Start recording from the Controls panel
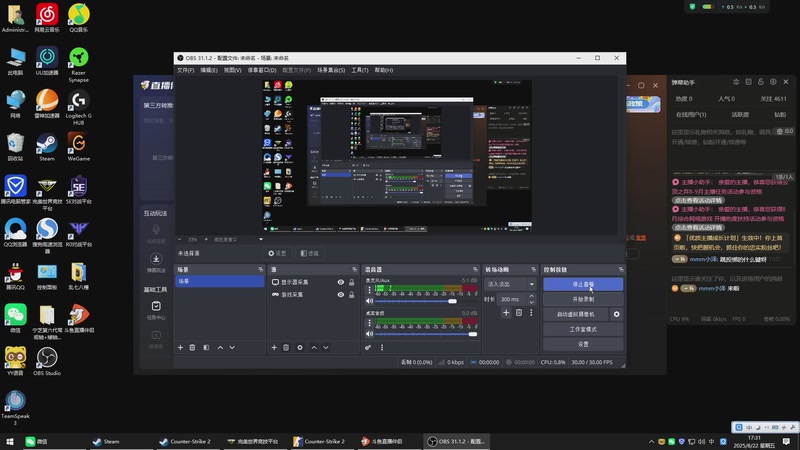The height and width of the screenshot is (450, 800). [583, 299]
